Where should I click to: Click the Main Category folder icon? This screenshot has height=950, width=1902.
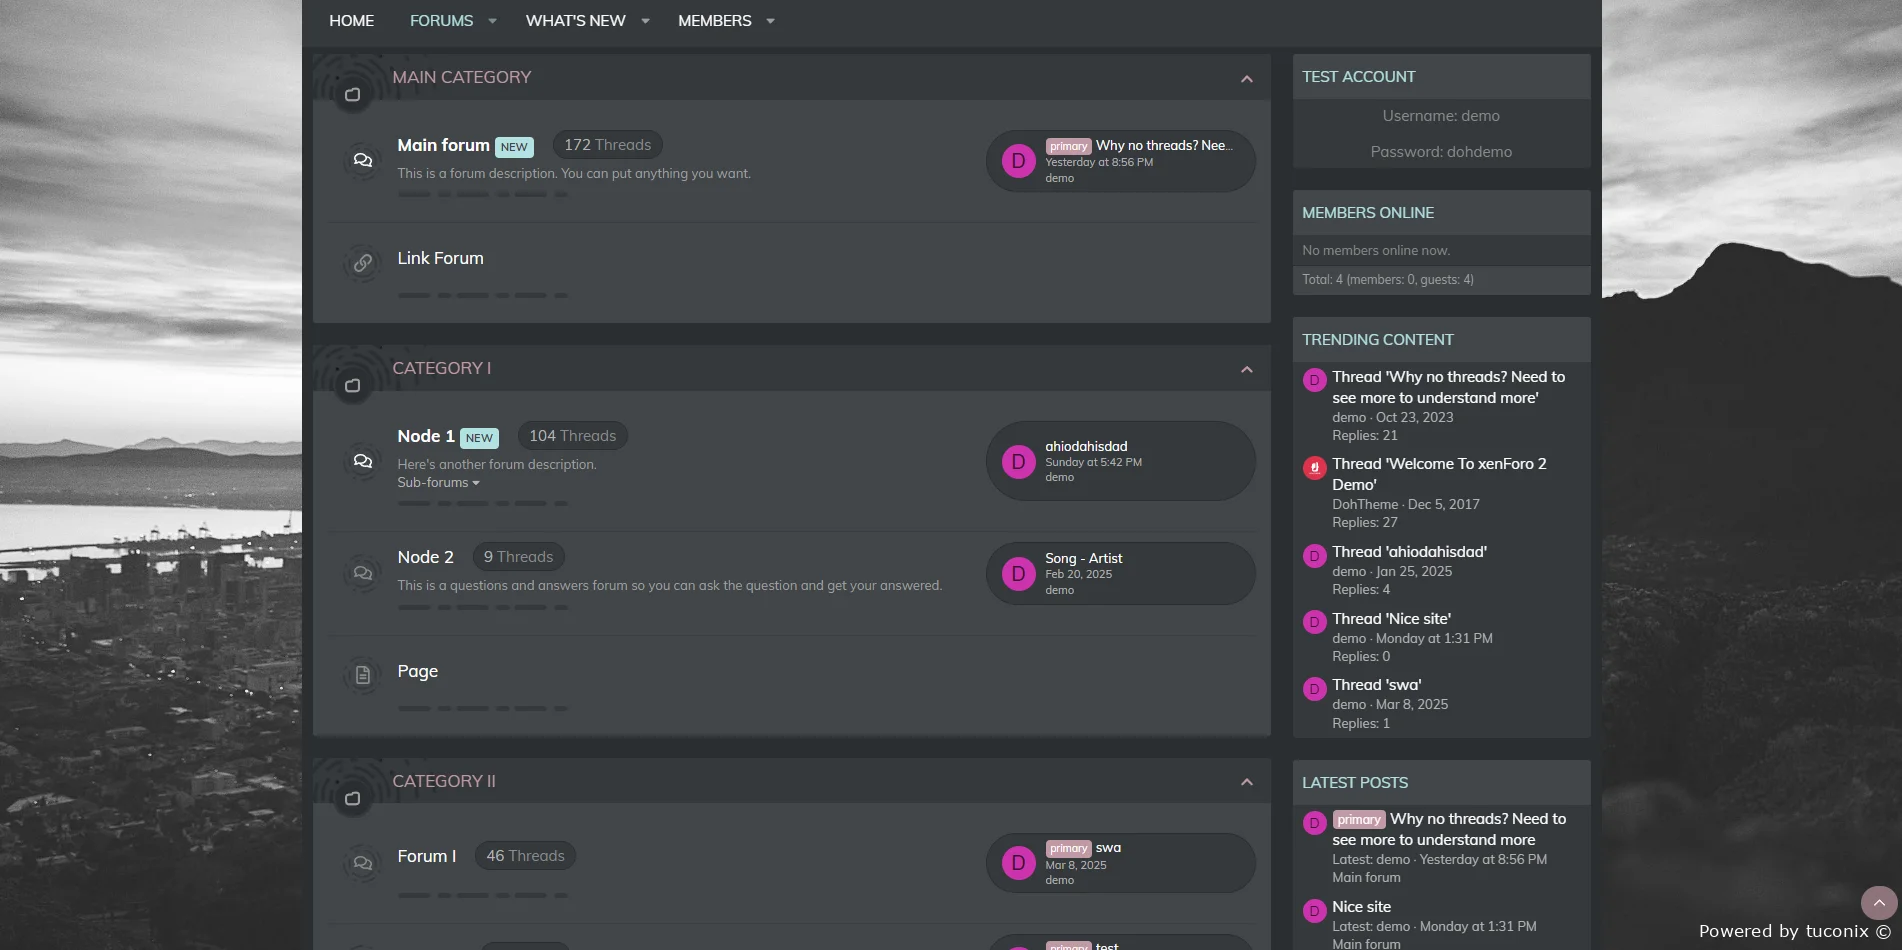coord(352,94)
